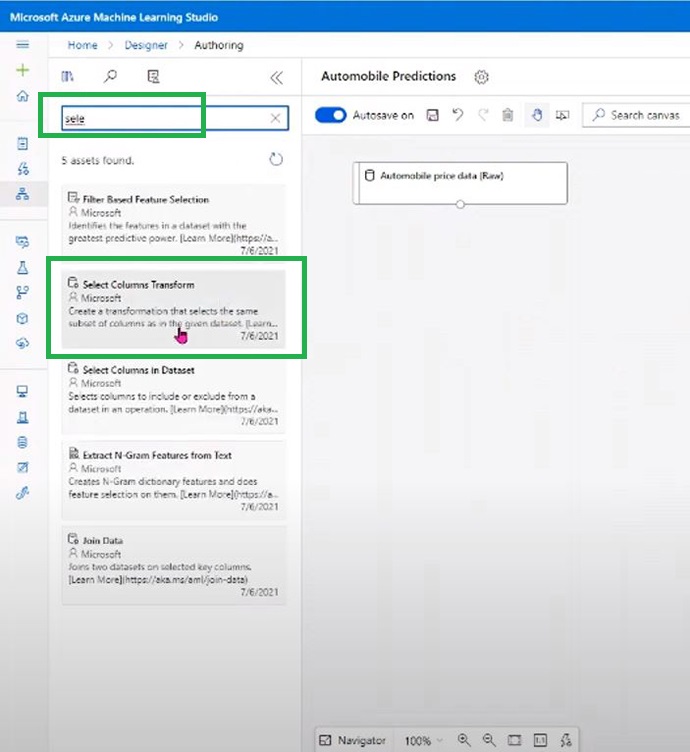Refresh the found assets list

[276, 159]
